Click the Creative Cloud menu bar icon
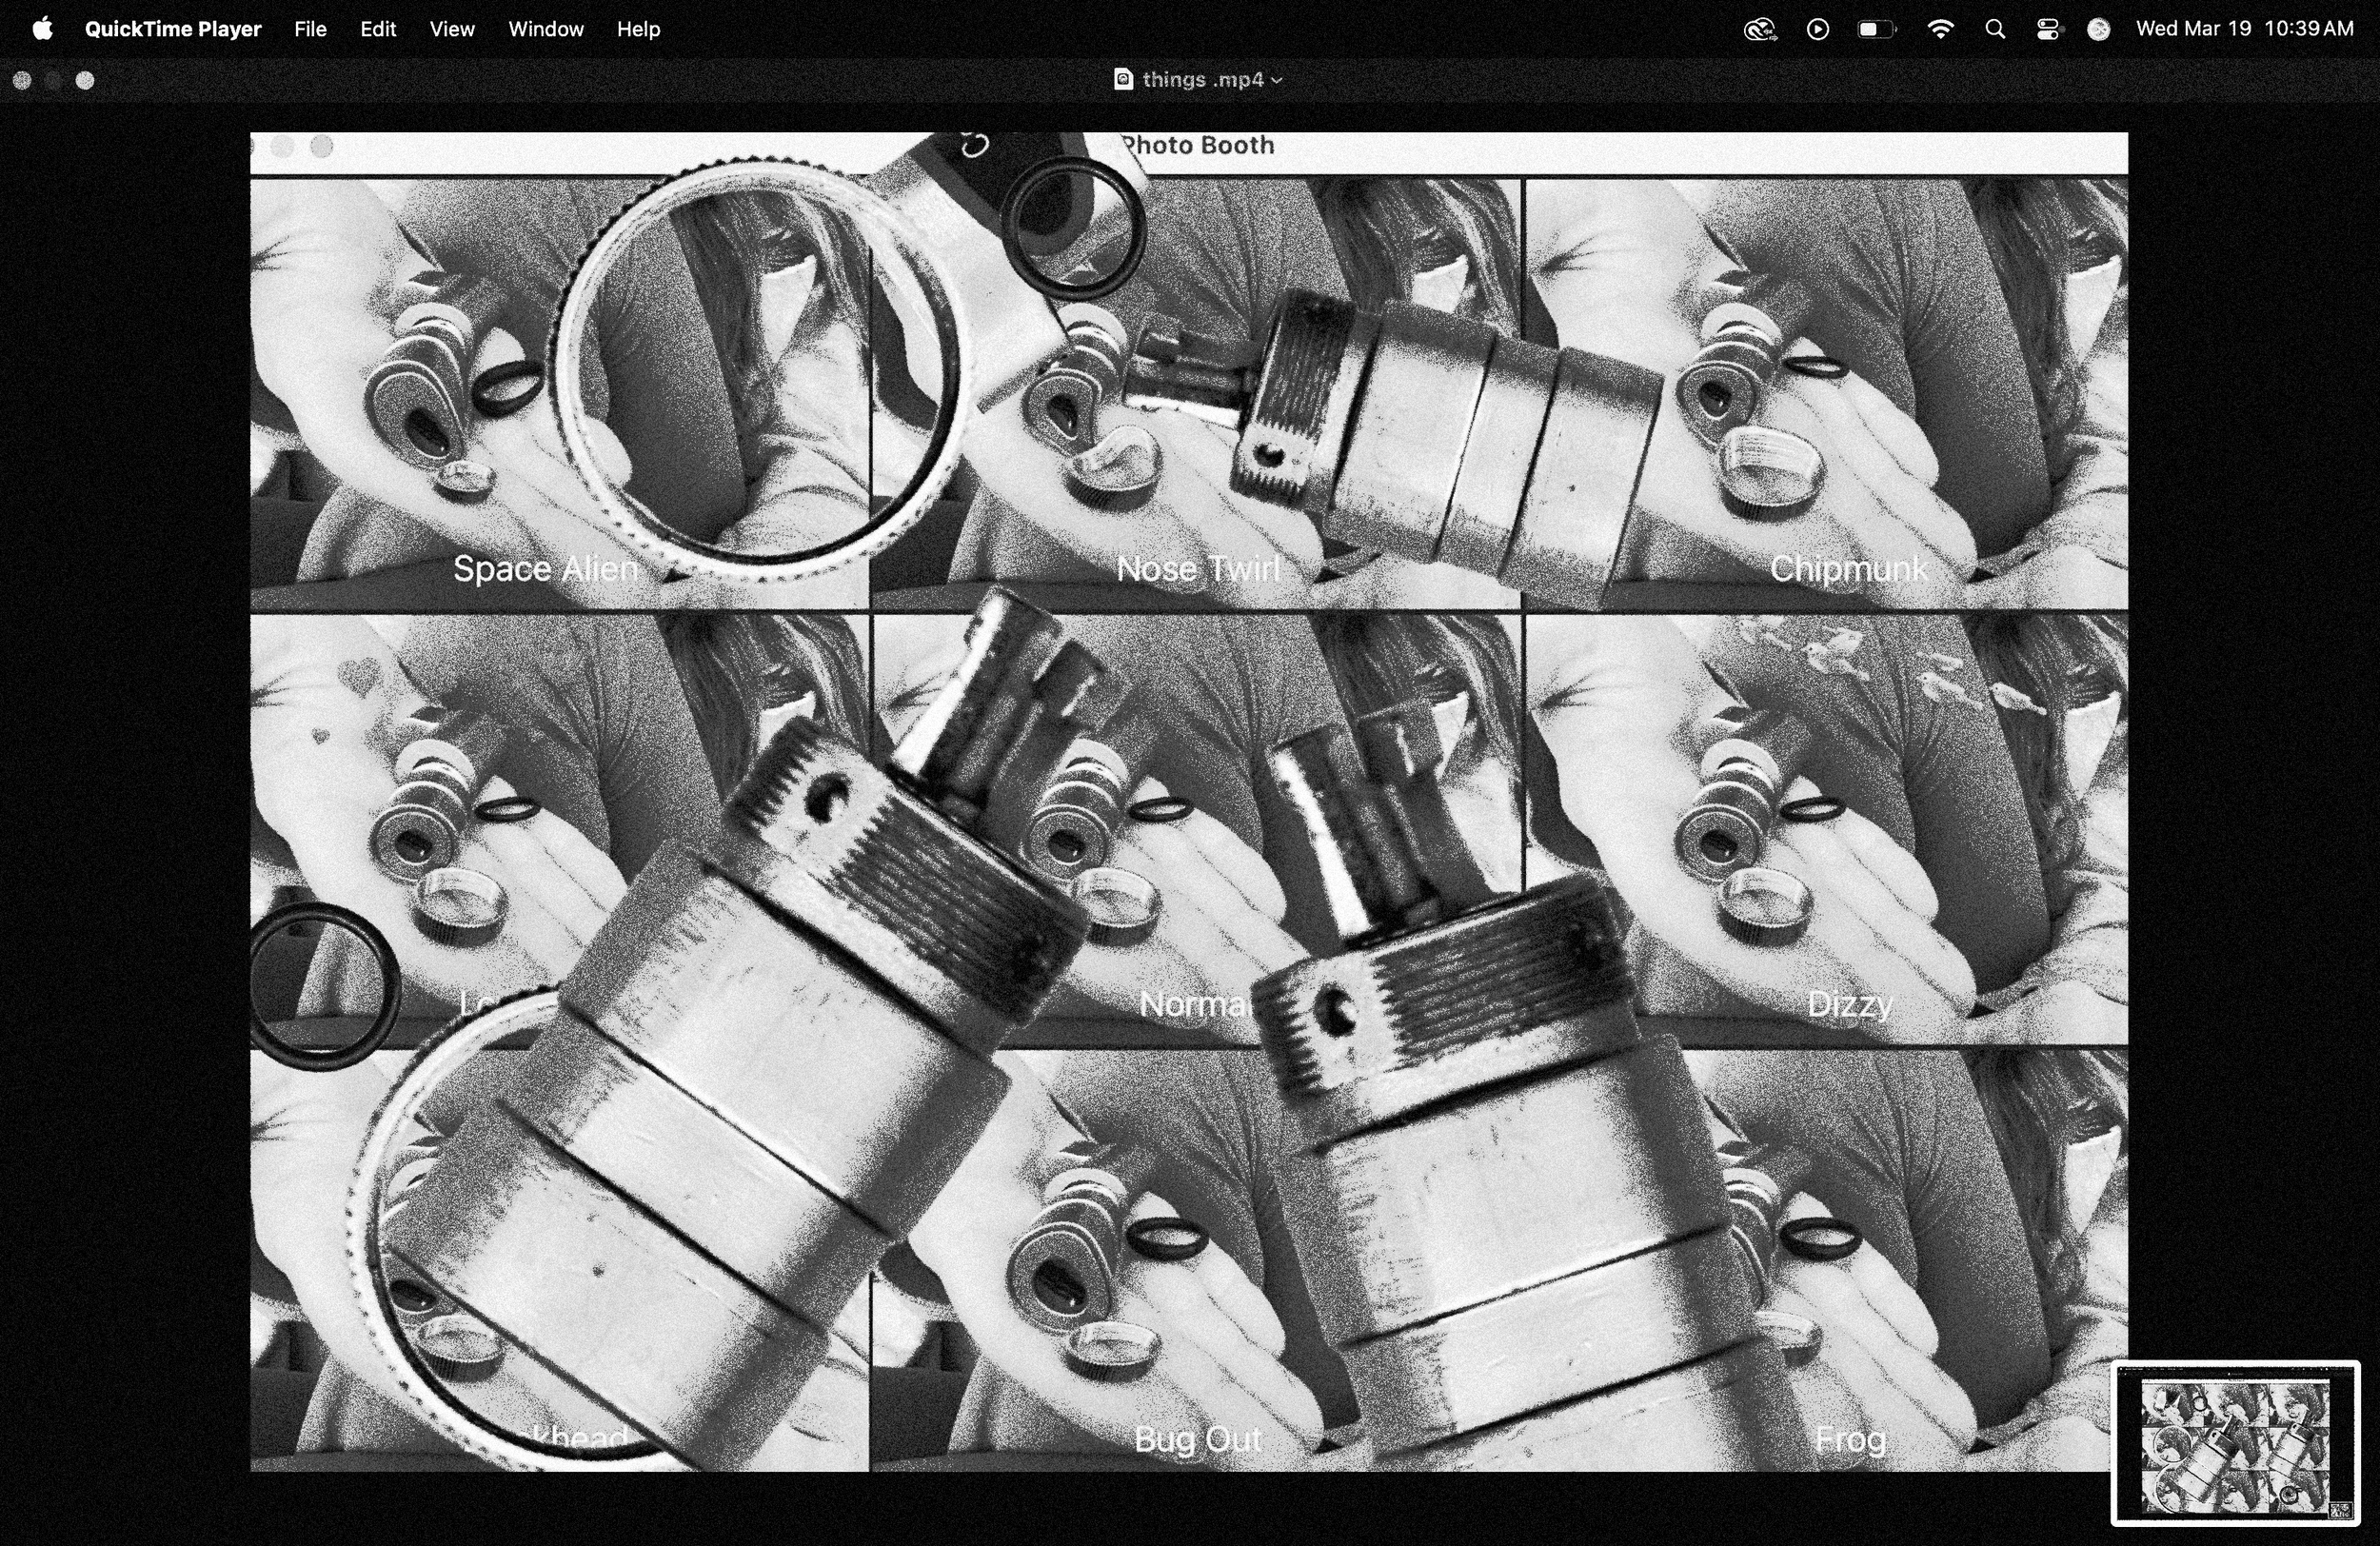Viewport: 2380px width, 1546px height. (x=1759, y=29)
